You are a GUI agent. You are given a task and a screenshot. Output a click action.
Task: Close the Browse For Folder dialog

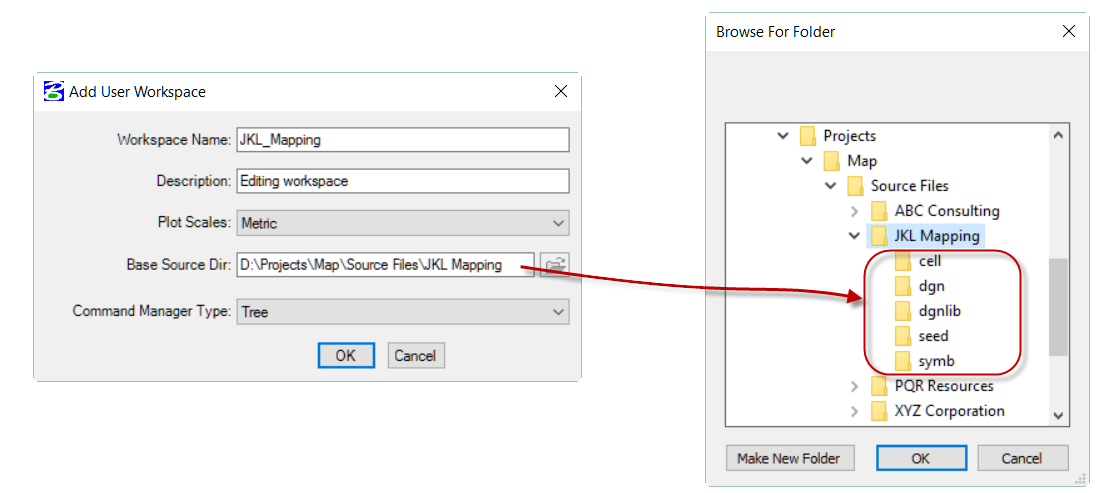(1068, 31)
